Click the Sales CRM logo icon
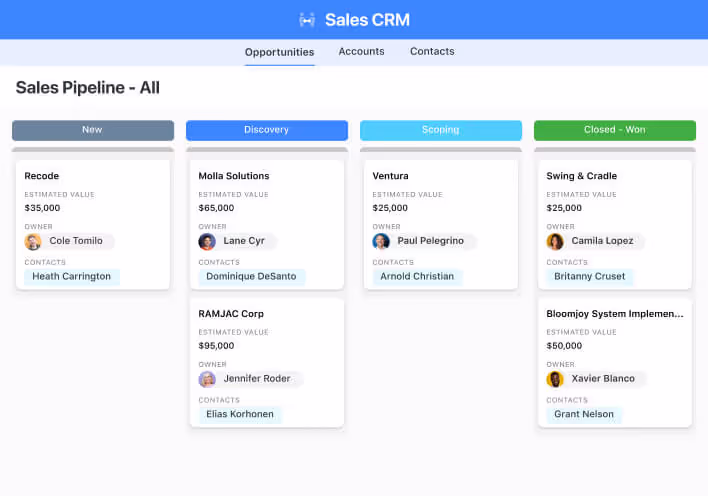708x496 pixels. coord(307,20)
